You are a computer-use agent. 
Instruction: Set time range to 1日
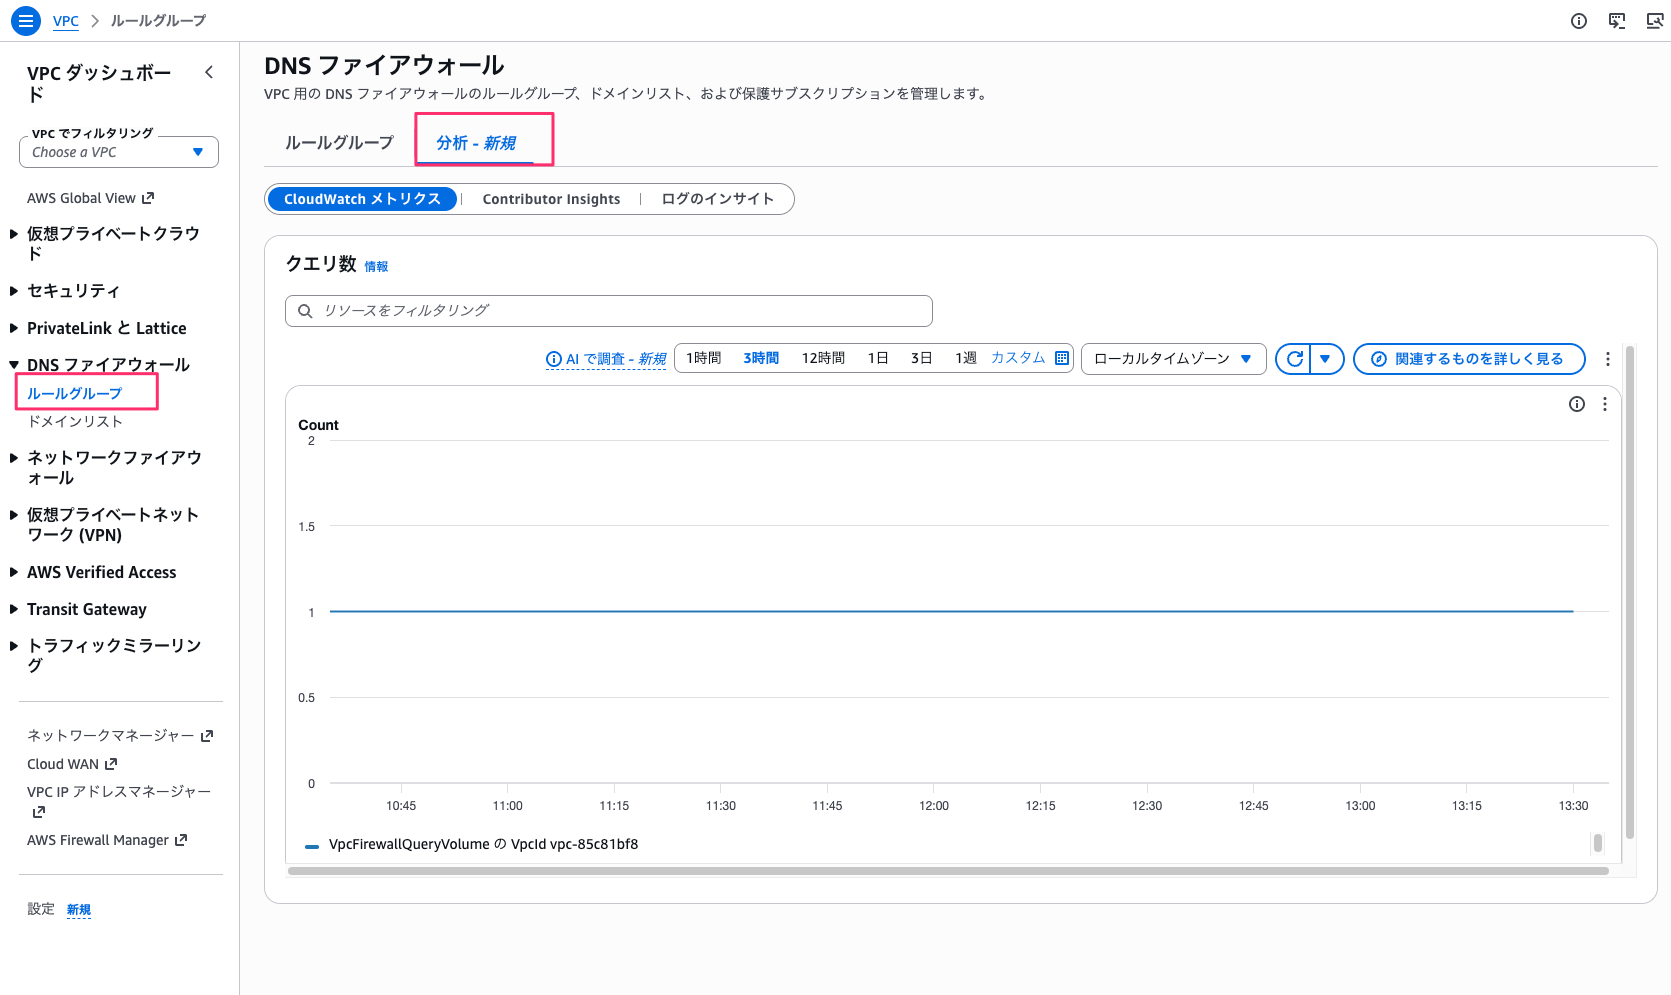(x=878, y=358)
